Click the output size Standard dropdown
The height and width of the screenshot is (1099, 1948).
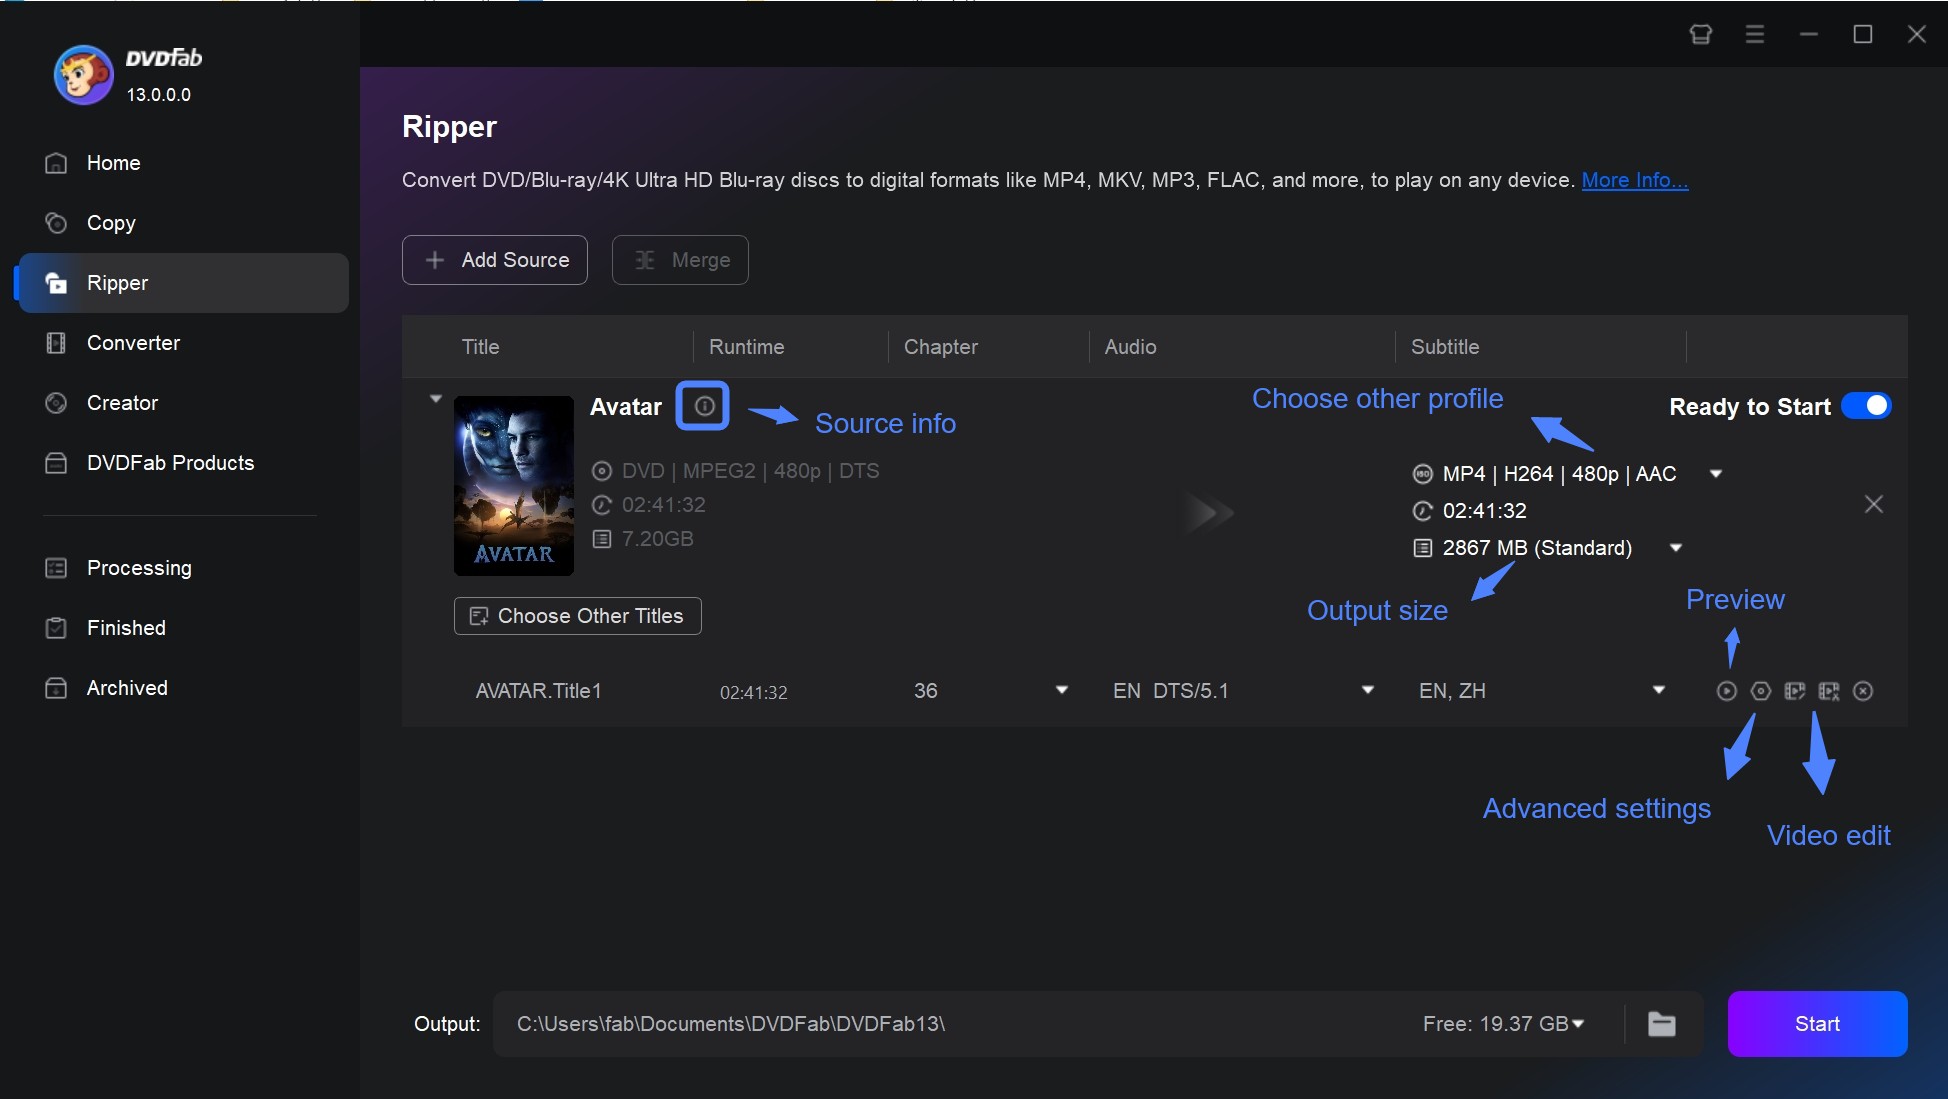pos(1678,547)
